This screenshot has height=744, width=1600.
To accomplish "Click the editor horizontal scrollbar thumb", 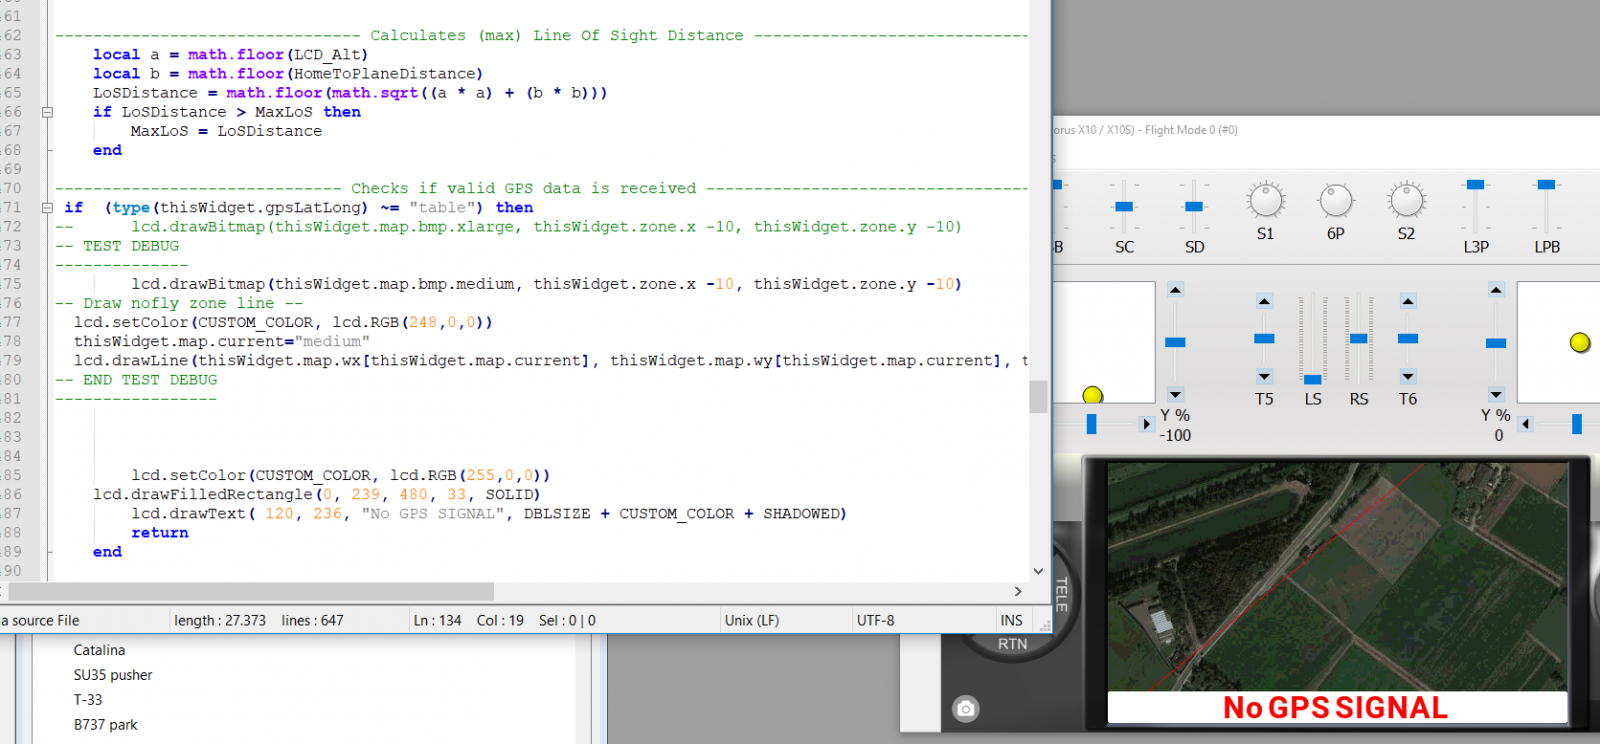I will [251, 592].
